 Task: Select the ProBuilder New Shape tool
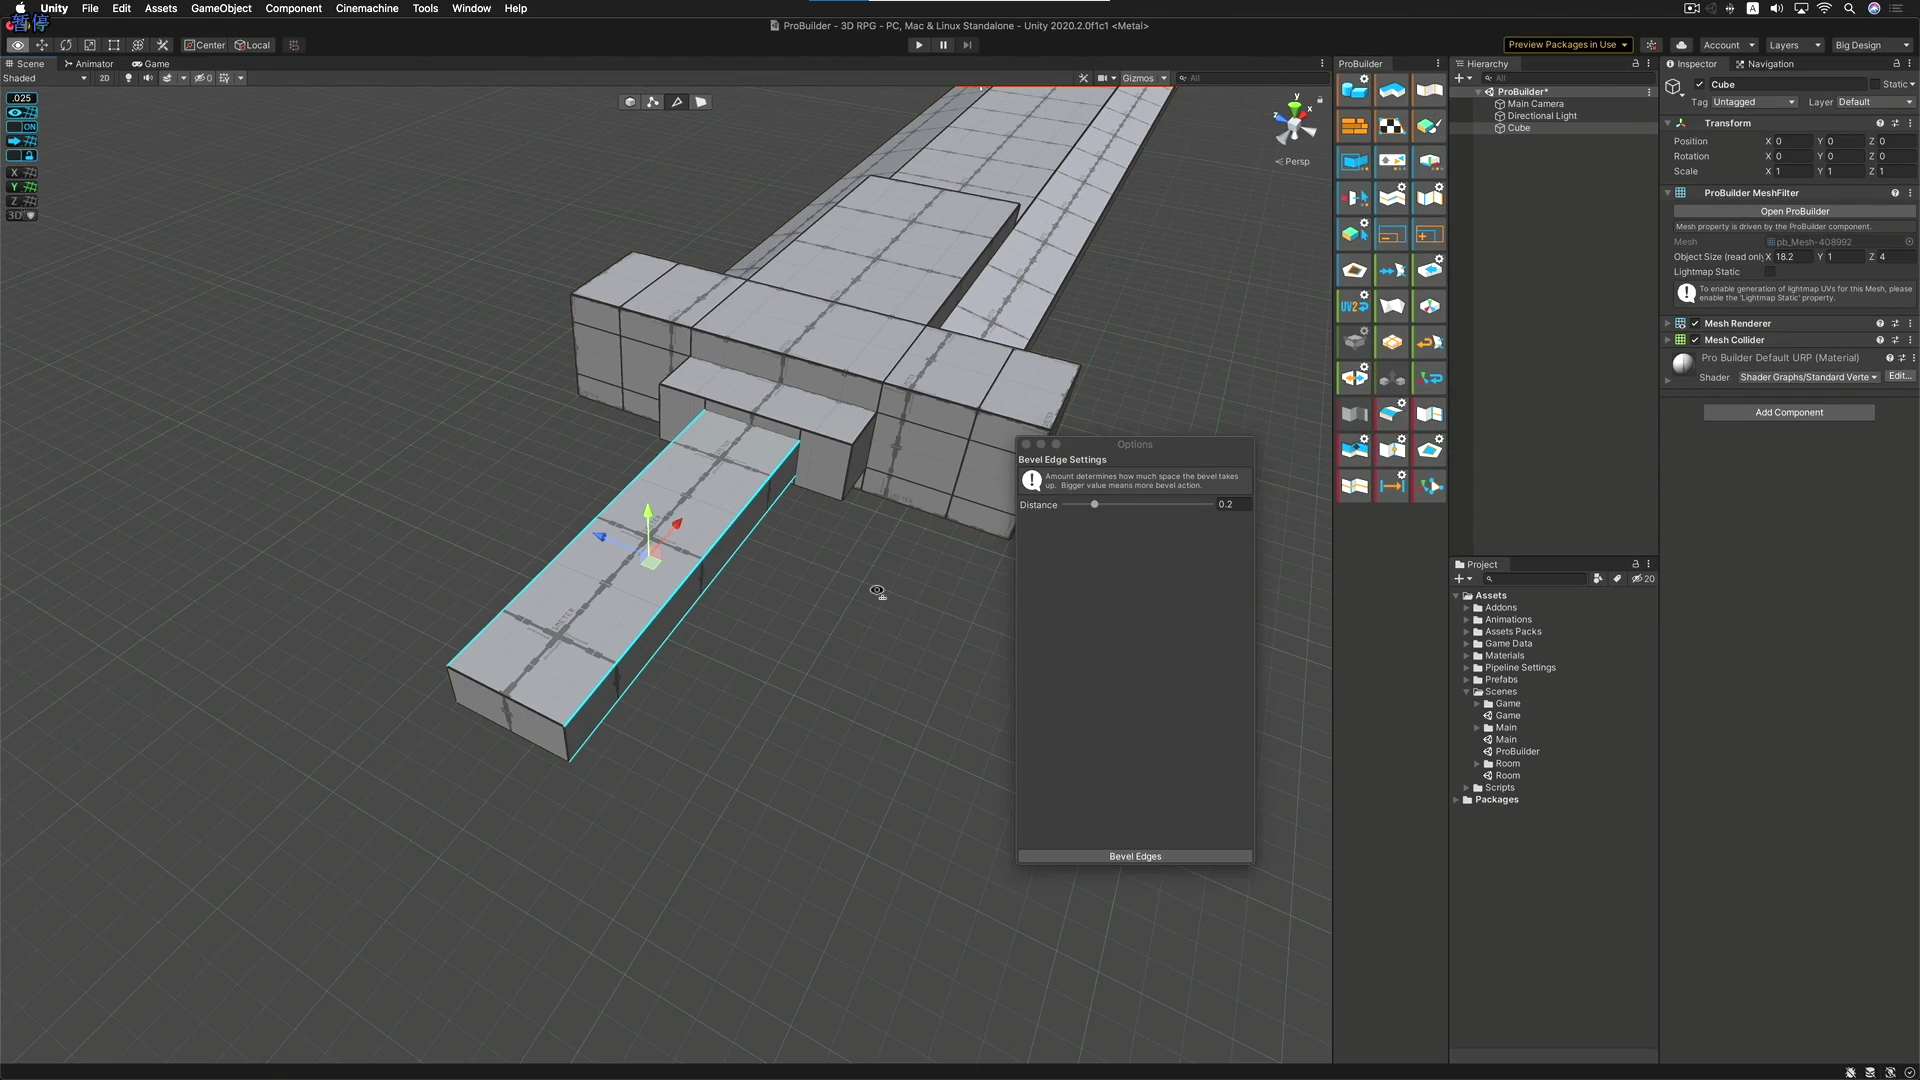coord(1354,90)
